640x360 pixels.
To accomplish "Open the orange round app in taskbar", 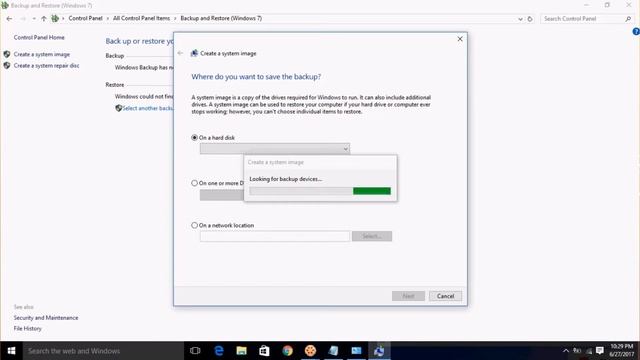I will coord(310,351).
